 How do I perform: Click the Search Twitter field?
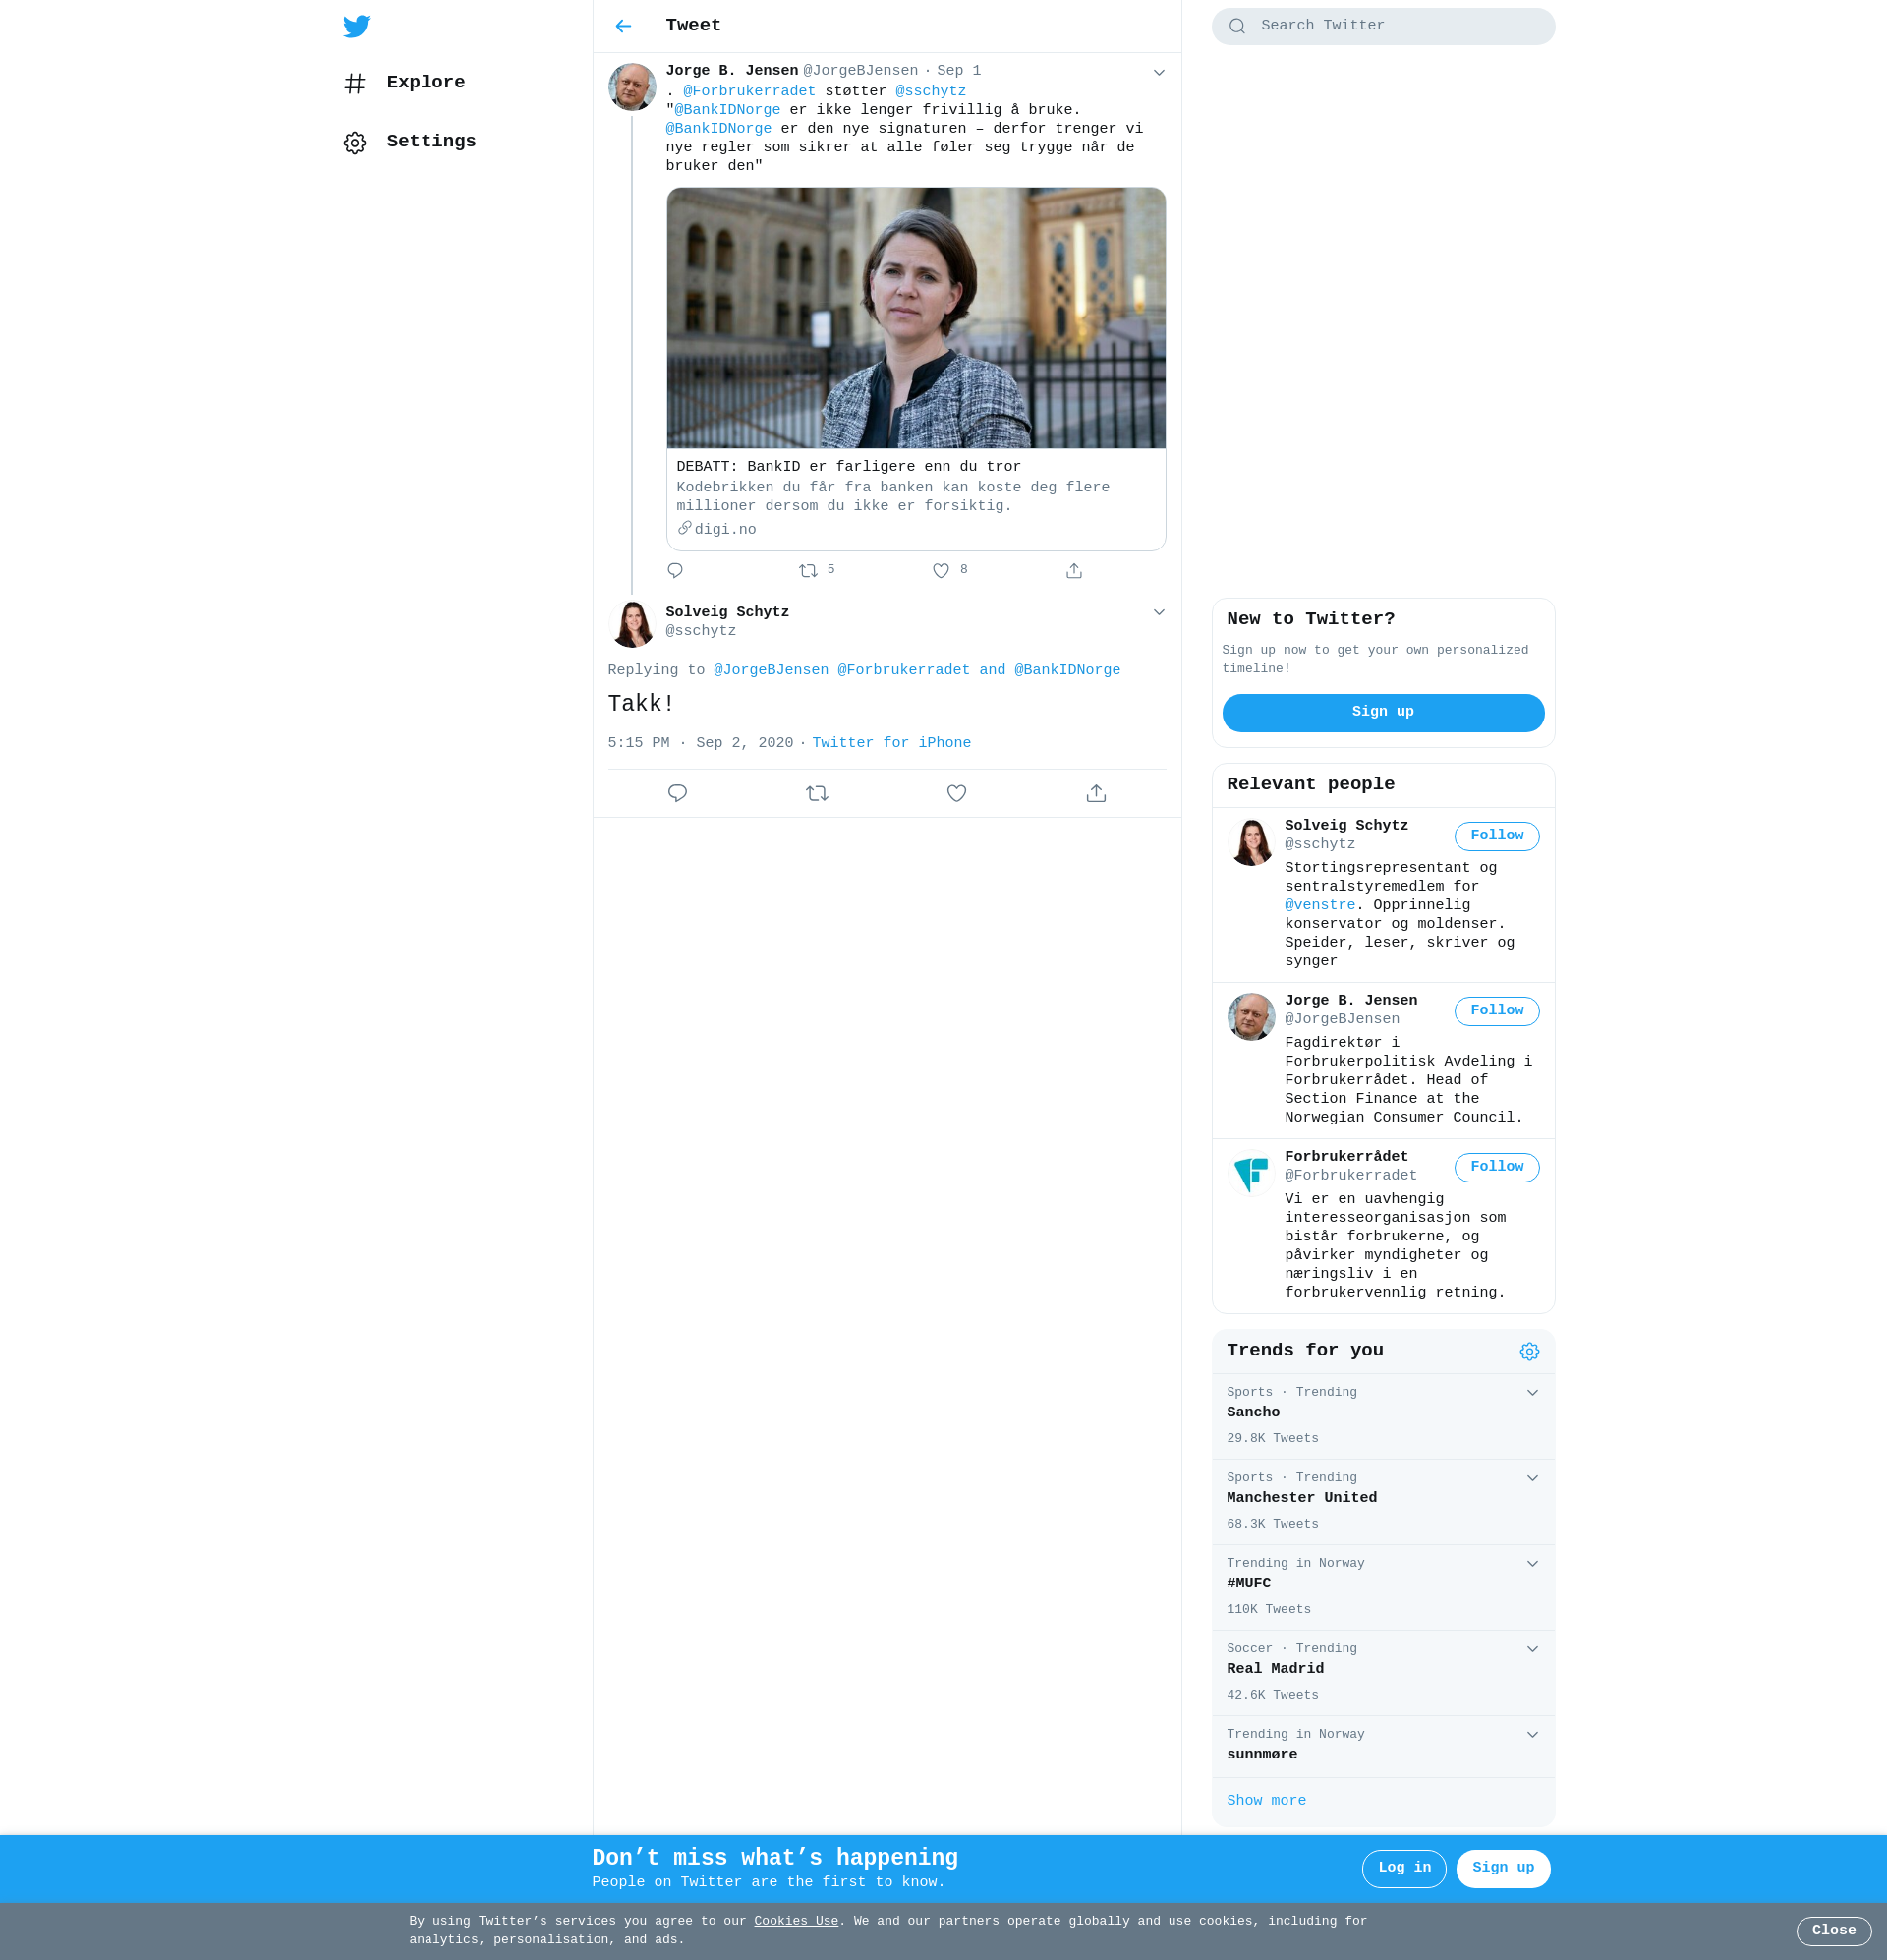1383,26
